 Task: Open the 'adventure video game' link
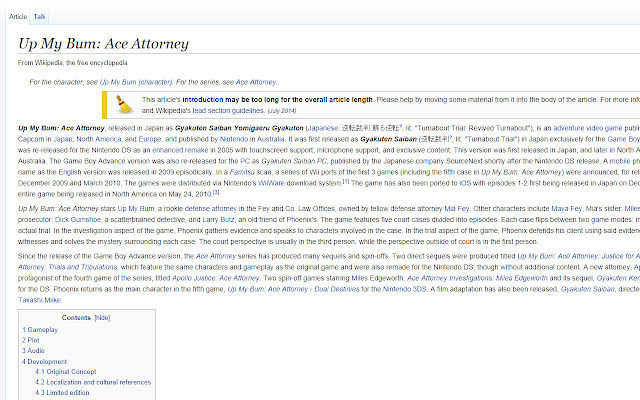click(588, 128)
